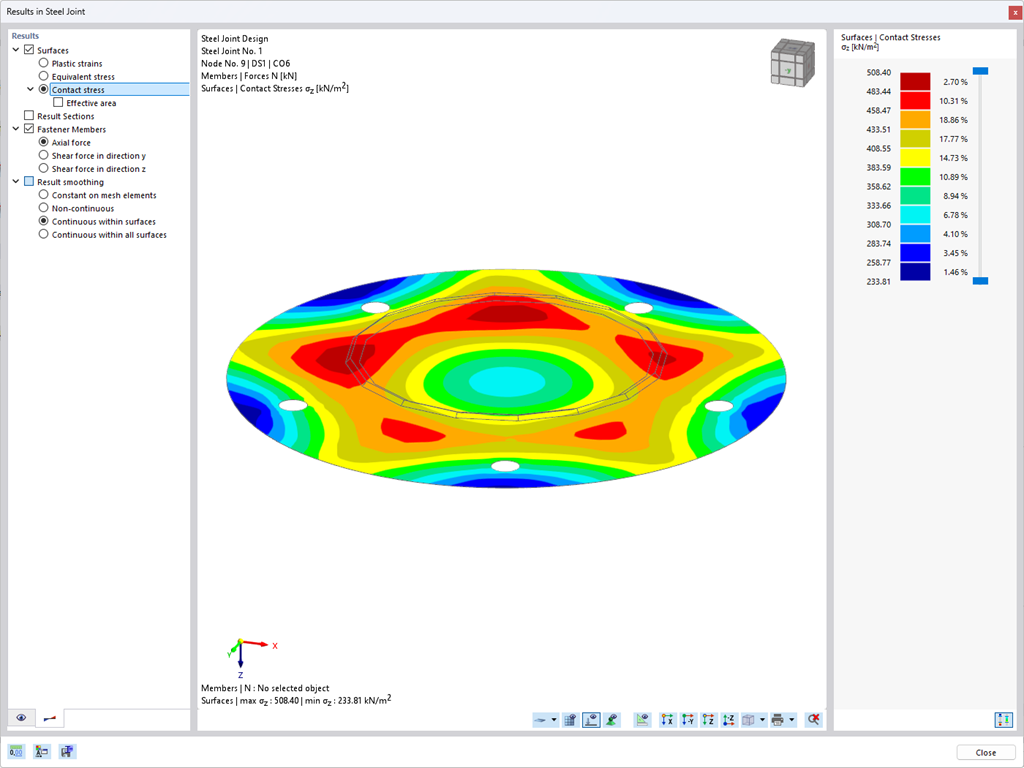Expand the cube view options dropdown
Image resolution: width=1024 pixels, height=768 pixels.
762,719
